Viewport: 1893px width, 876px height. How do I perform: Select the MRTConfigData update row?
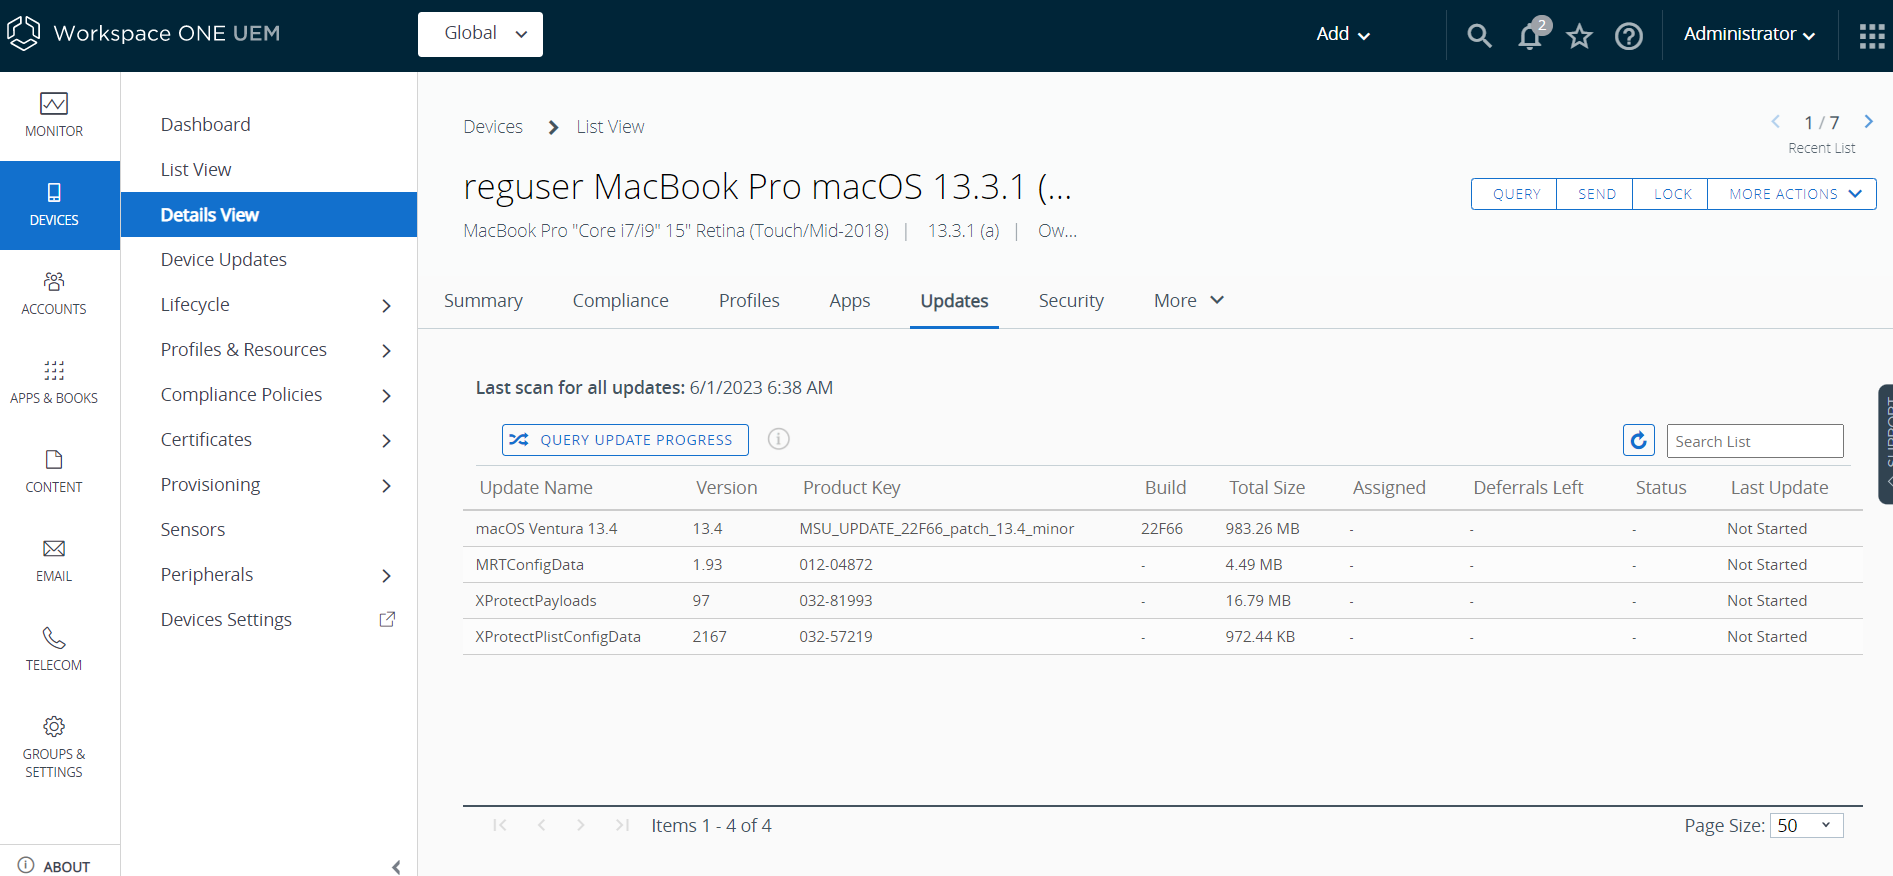pyautogui.click(x=1163, y=565)
